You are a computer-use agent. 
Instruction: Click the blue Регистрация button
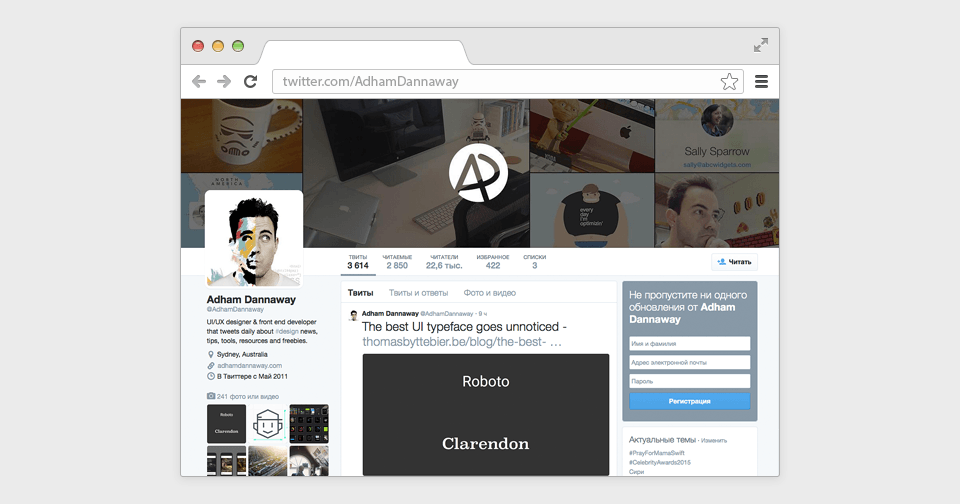[x=689, y=401]
